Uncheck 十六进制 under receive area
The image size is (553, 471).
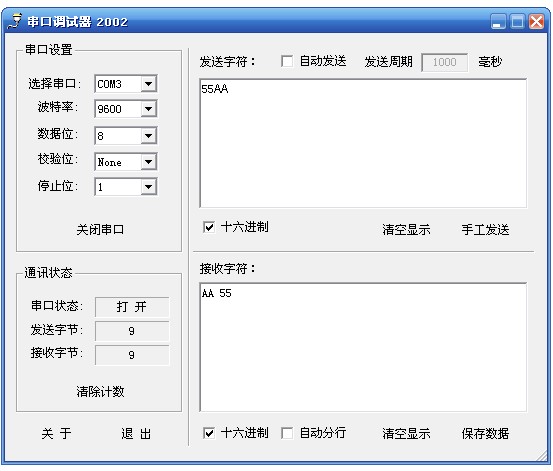tap(209, 433)
